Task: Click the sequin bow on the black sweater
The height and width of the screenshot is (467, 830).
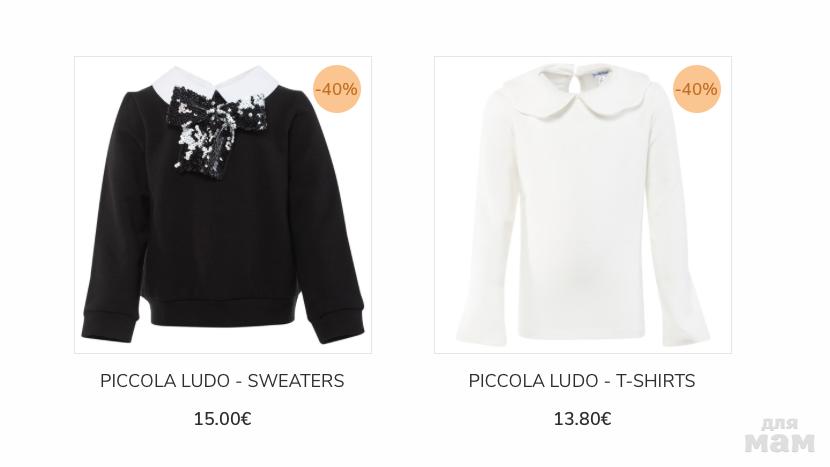Action: click(x=214, y=129)
